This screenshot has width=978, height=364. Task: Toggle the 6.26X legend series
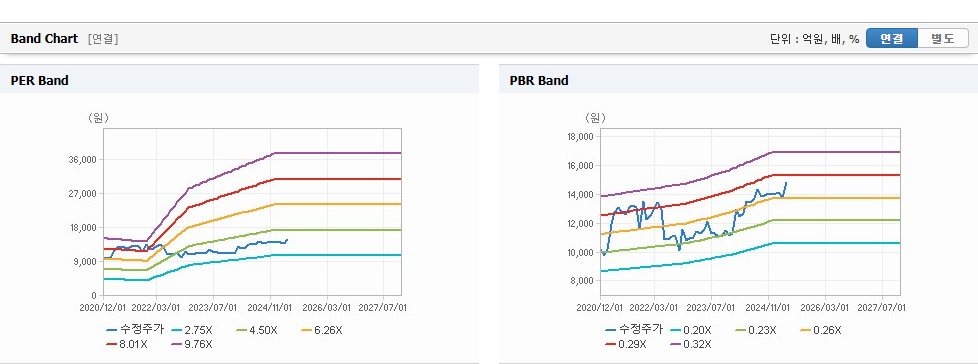tap(322, 330)
